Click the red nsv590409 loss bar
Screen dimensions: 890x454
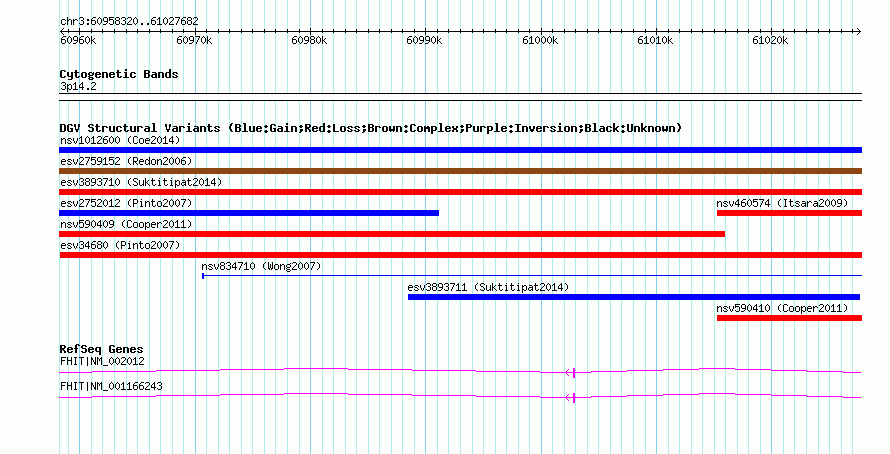tap(392, 234)
